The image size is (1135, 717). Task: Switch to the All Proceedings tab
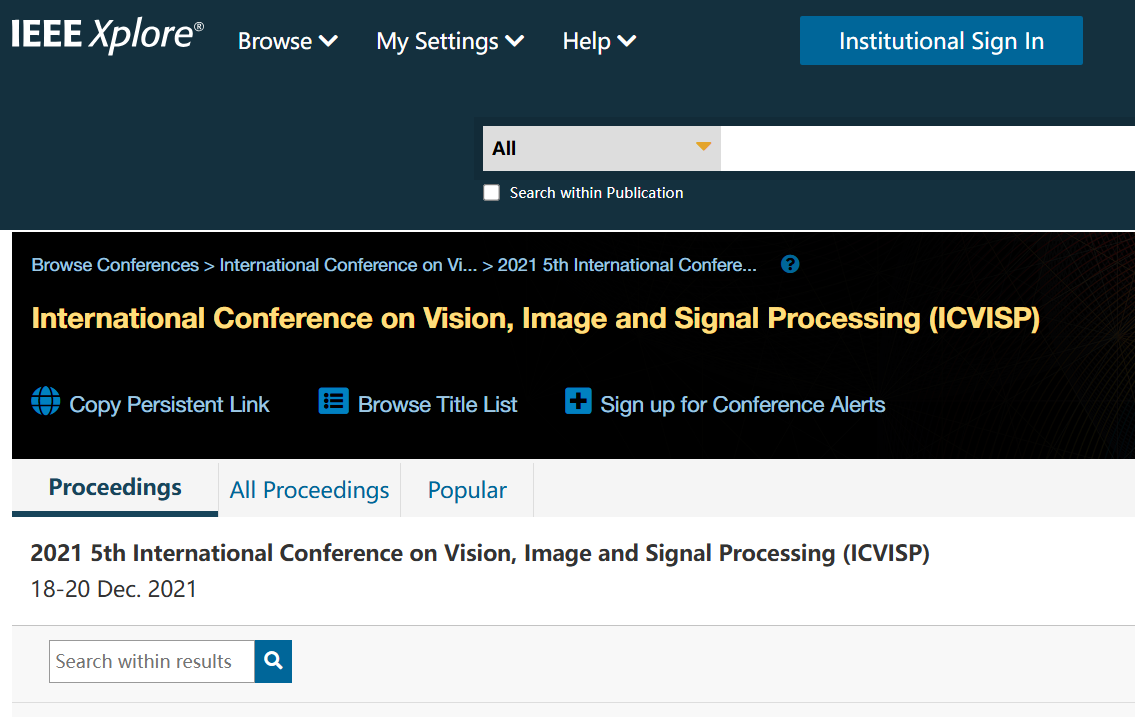[x=309, y=490]
